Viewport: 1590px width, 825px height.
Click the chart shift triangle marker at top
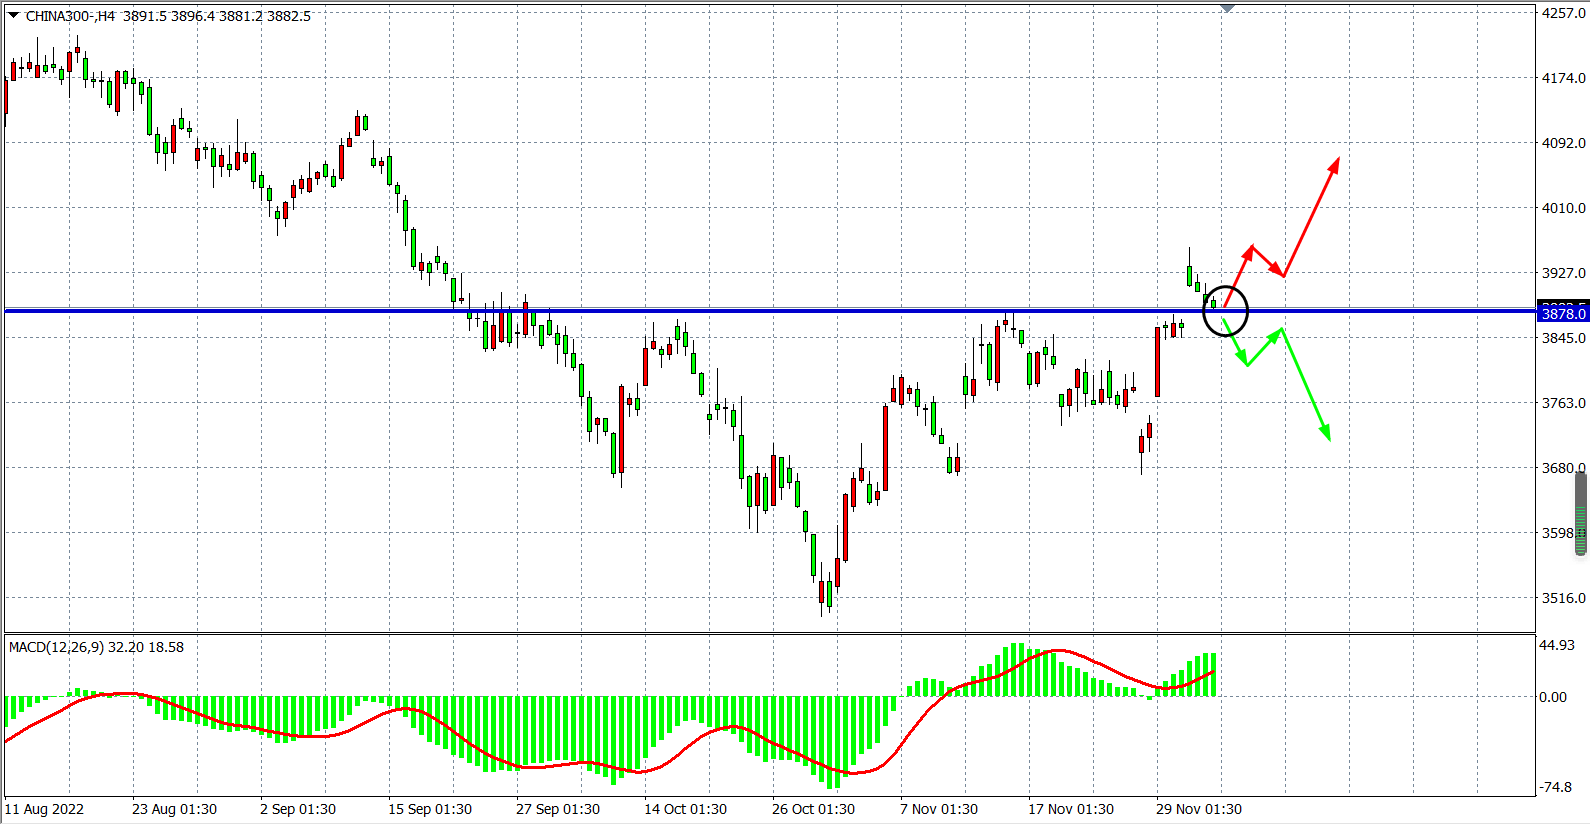click(x=1227, y=8)
